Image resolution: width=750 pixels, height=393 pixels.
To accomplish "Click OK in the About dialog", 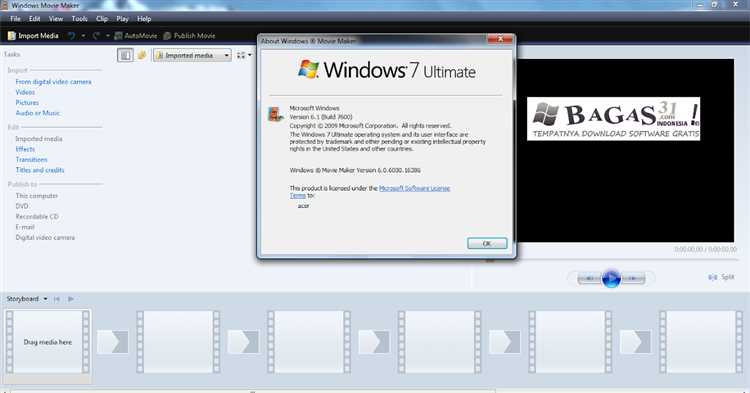I will (487, 243).
